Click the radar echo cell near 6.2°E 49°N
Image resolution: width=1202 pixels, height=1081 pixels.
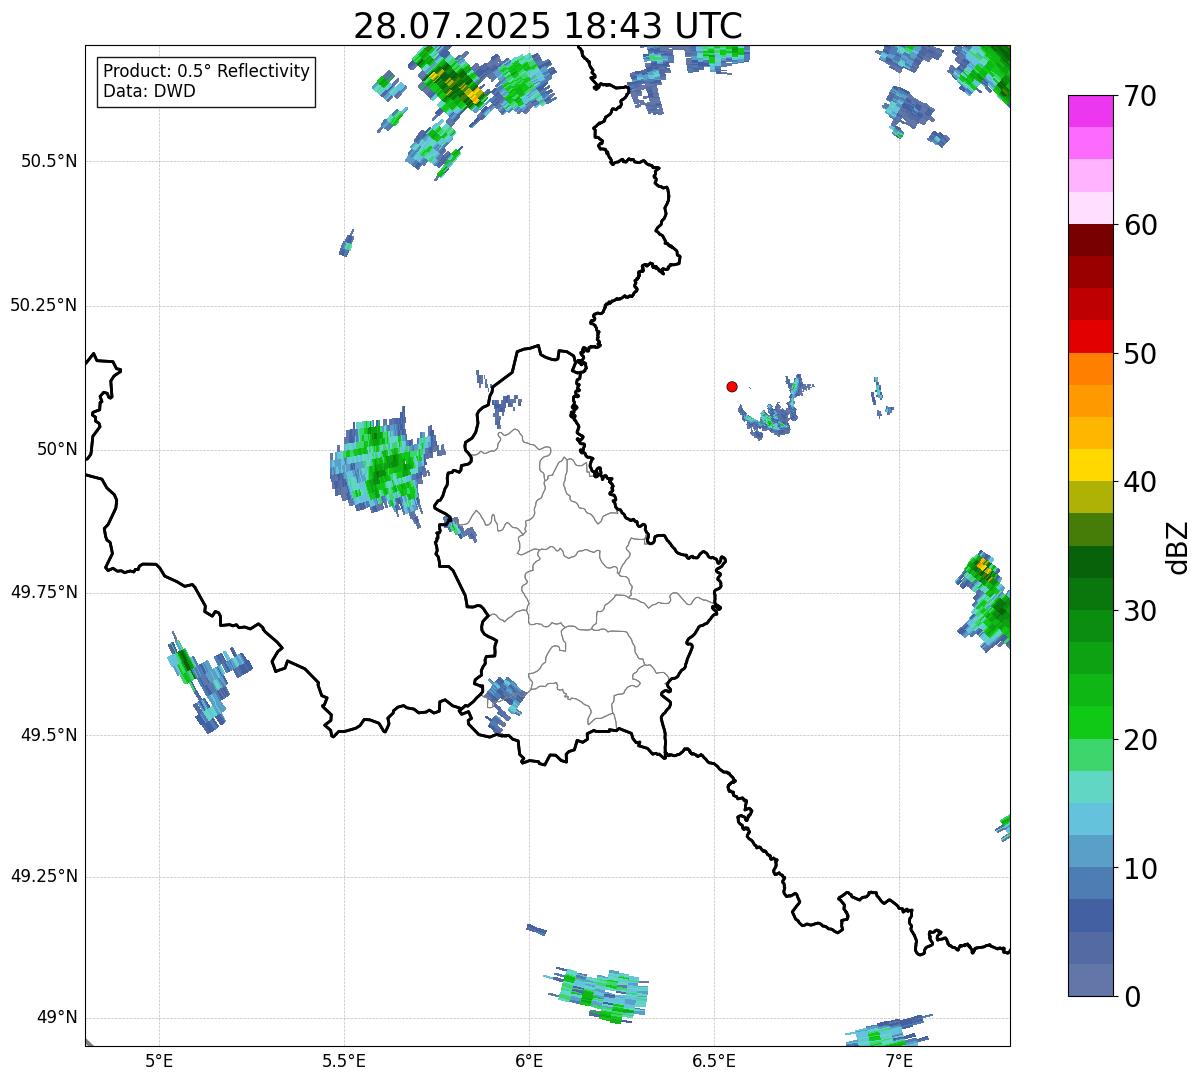(x=600, y=995)
